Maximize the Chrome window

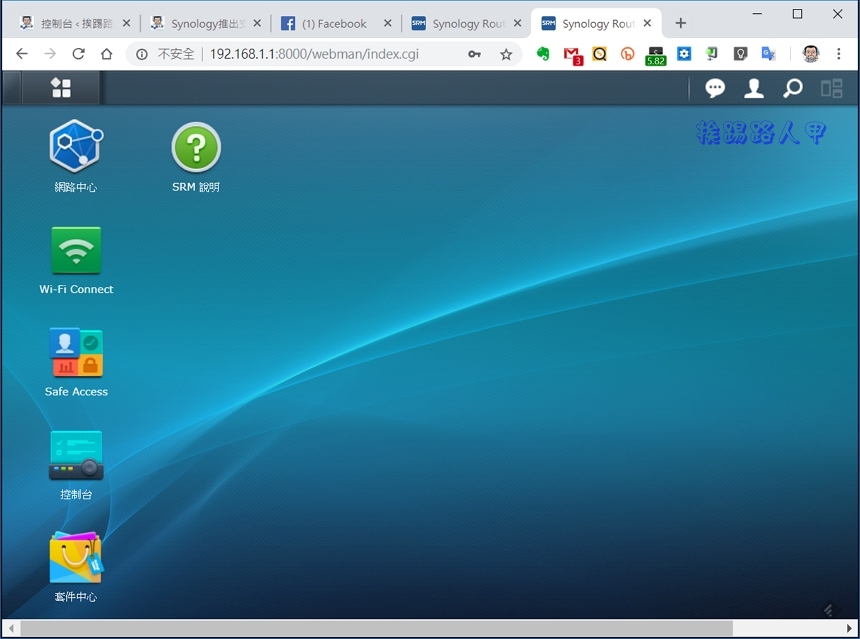tap(797, 14)
